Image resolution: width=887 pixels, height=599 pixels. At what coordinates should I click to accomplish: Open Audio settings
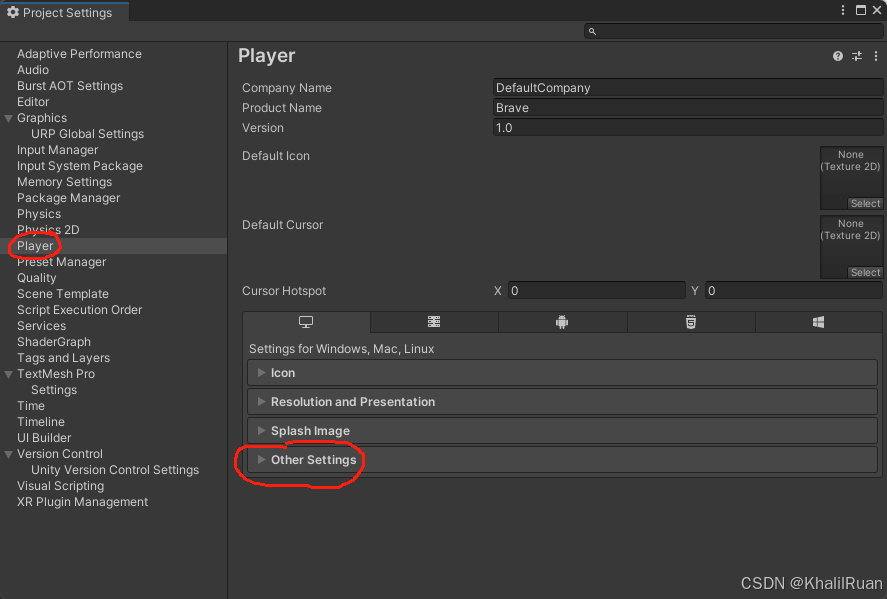[x=33, y=70]
